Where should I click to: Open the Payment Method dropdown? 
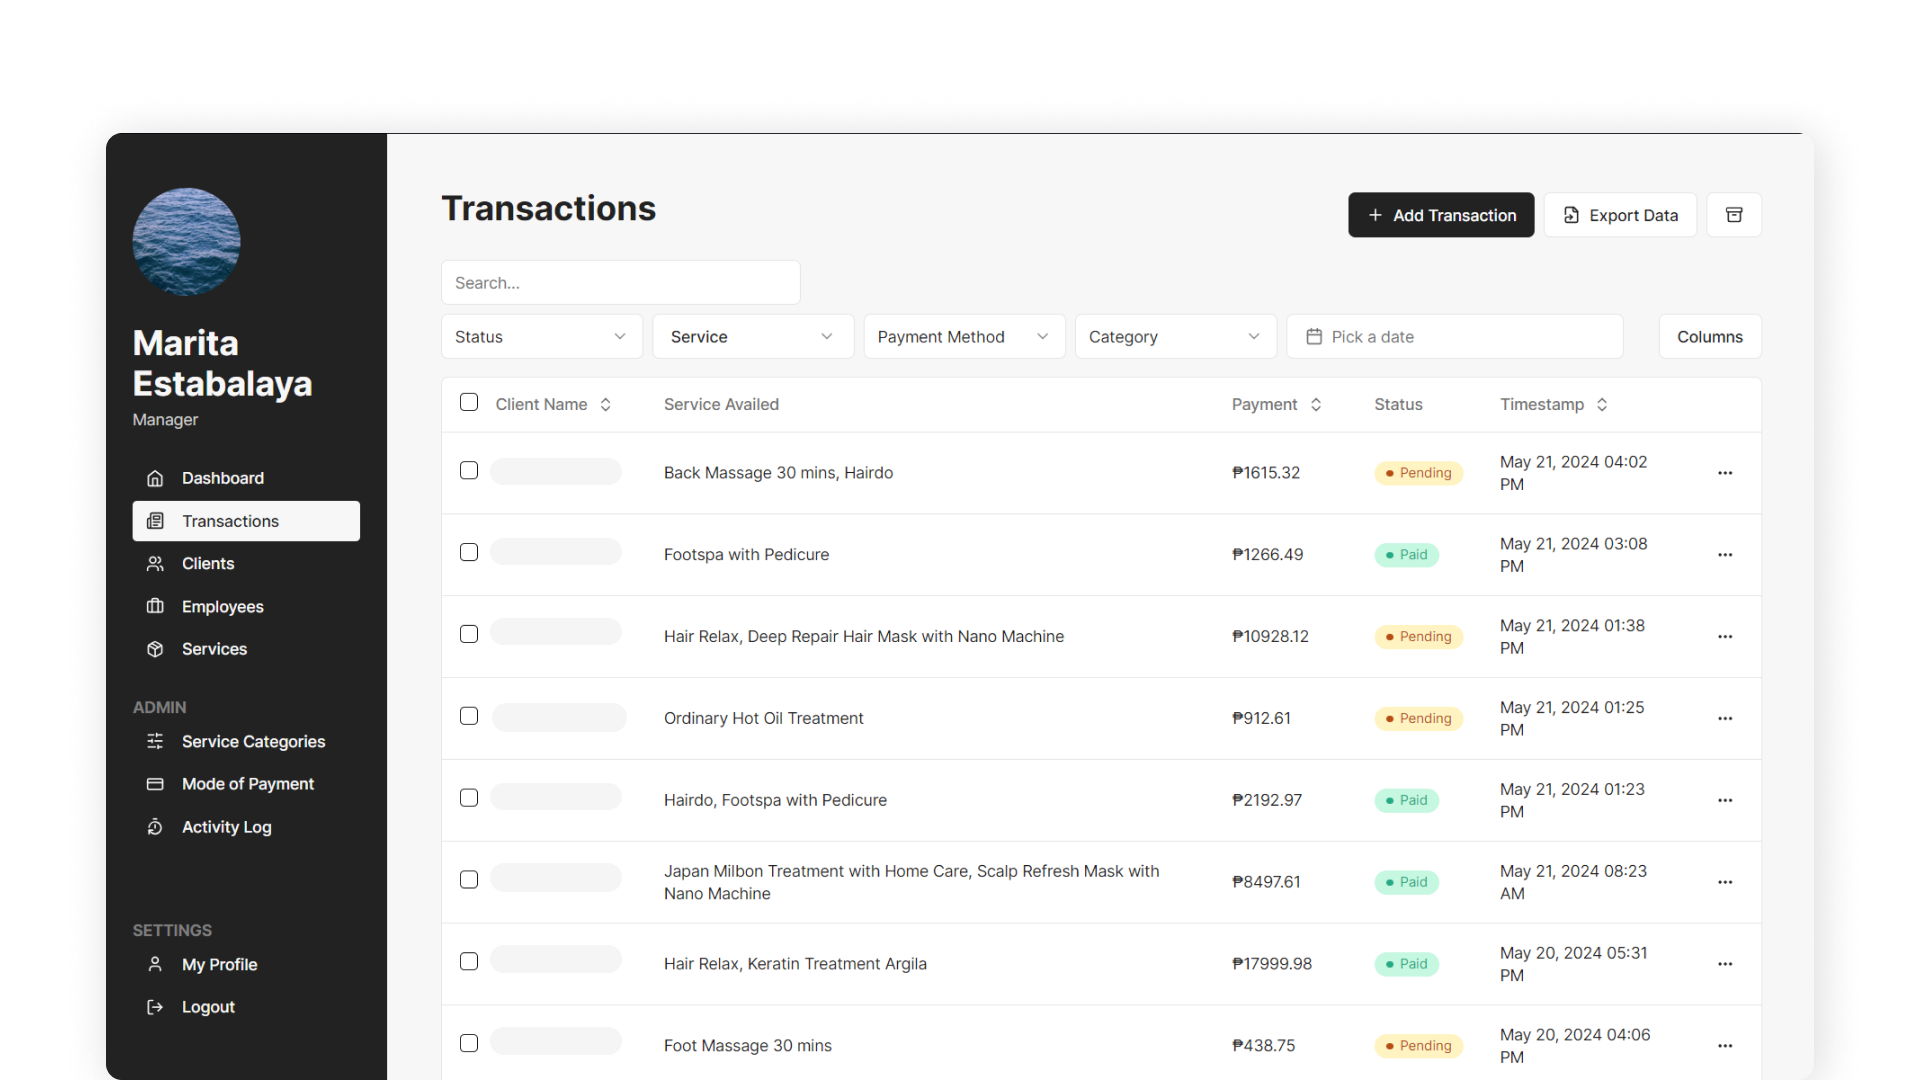click(x=963, y=337)
